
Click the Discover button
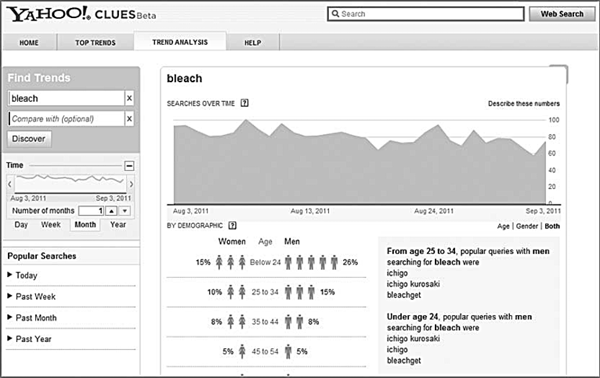[29, 138]
